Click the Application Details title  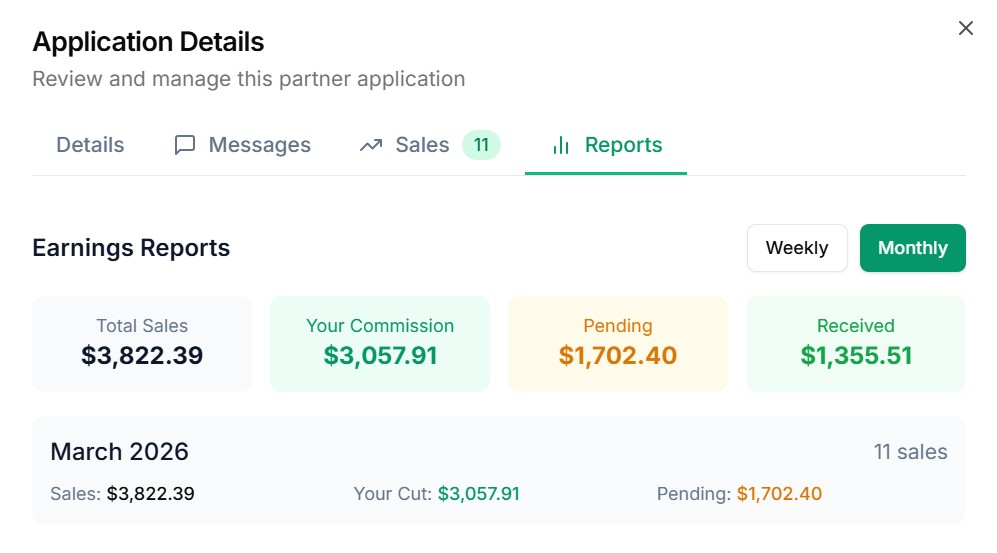pyautogui.click(x=148, y=42)
